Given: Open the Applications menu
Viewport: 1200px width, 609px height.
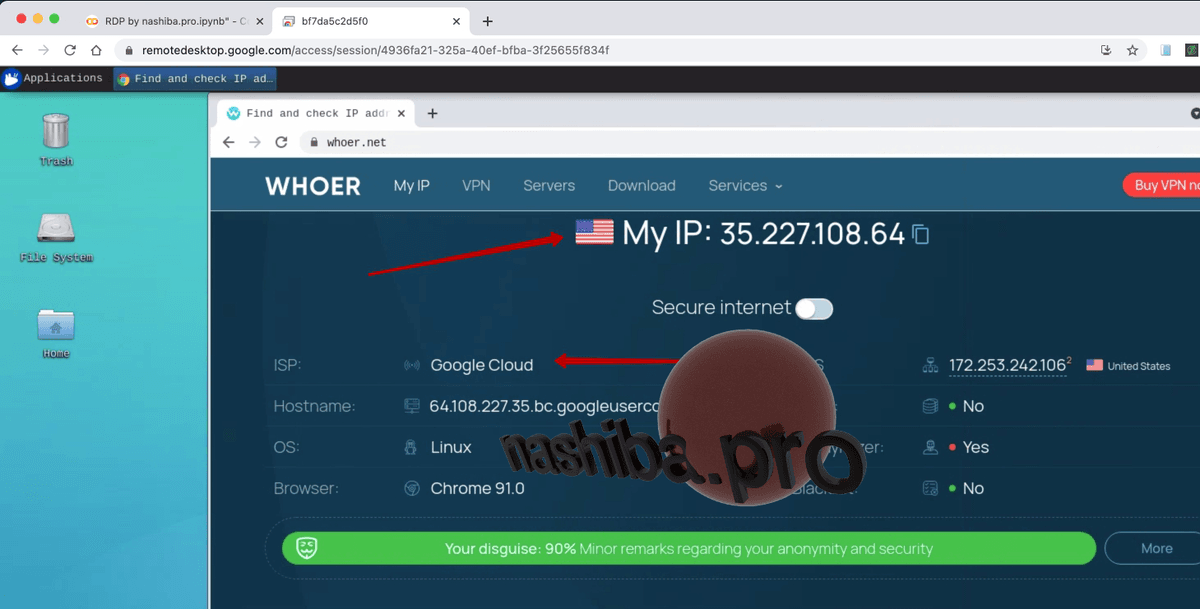Looking at the screenshot, I should (53, 78).
